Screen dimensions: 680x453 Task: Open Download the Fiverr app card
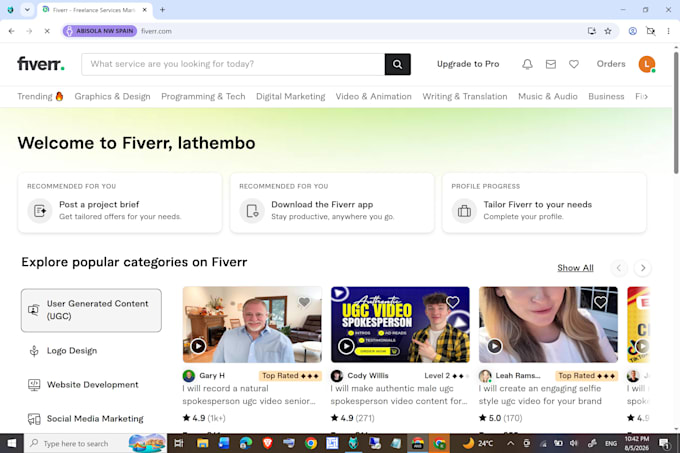click(x=332, y=203)
